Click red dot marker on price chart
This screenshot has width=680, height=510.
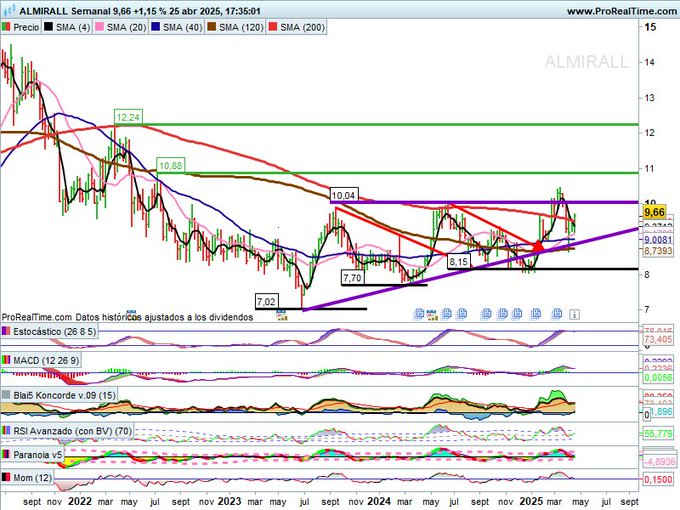(538, 246)
